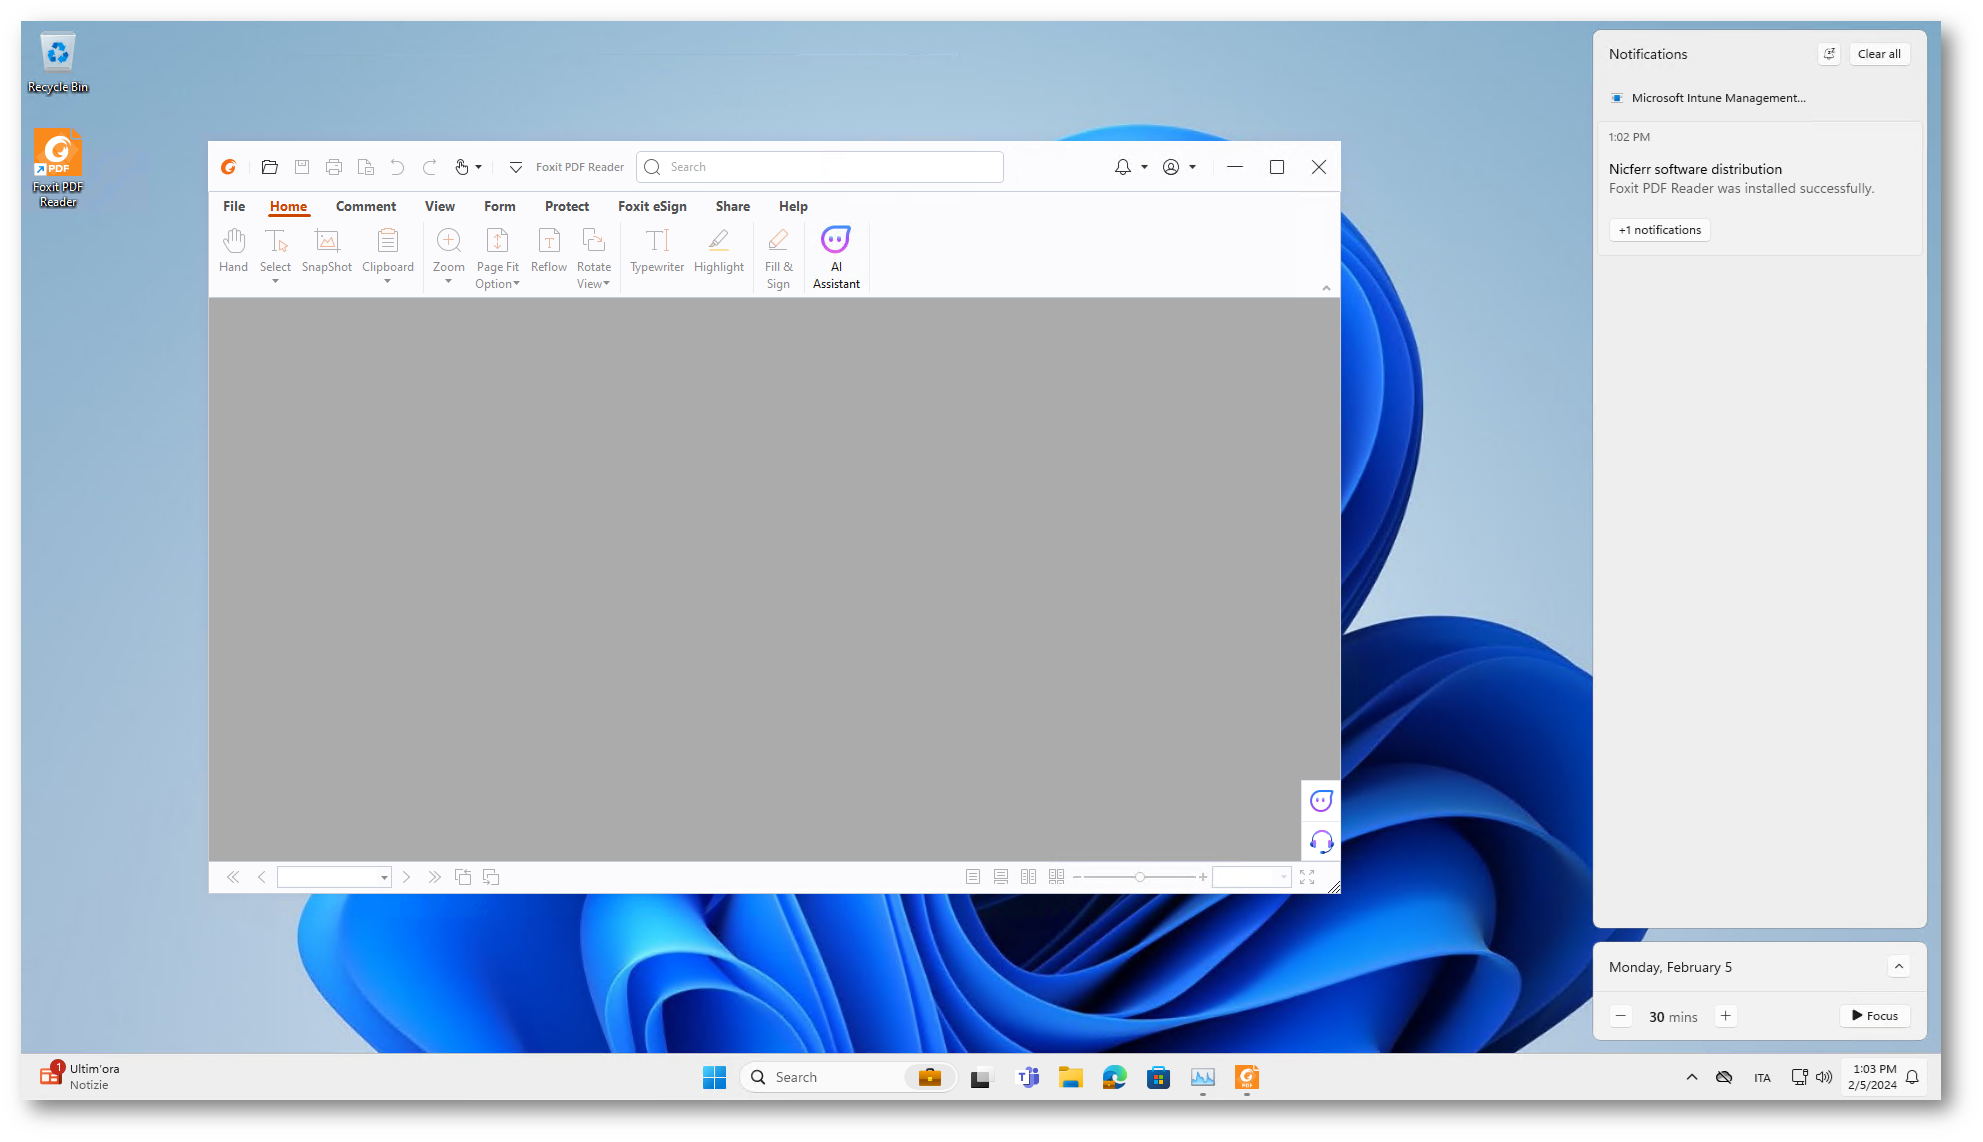Click Clear all in Notifications
Viewport: 1983px width, 1142px height.
click(x=1878, y=54)
